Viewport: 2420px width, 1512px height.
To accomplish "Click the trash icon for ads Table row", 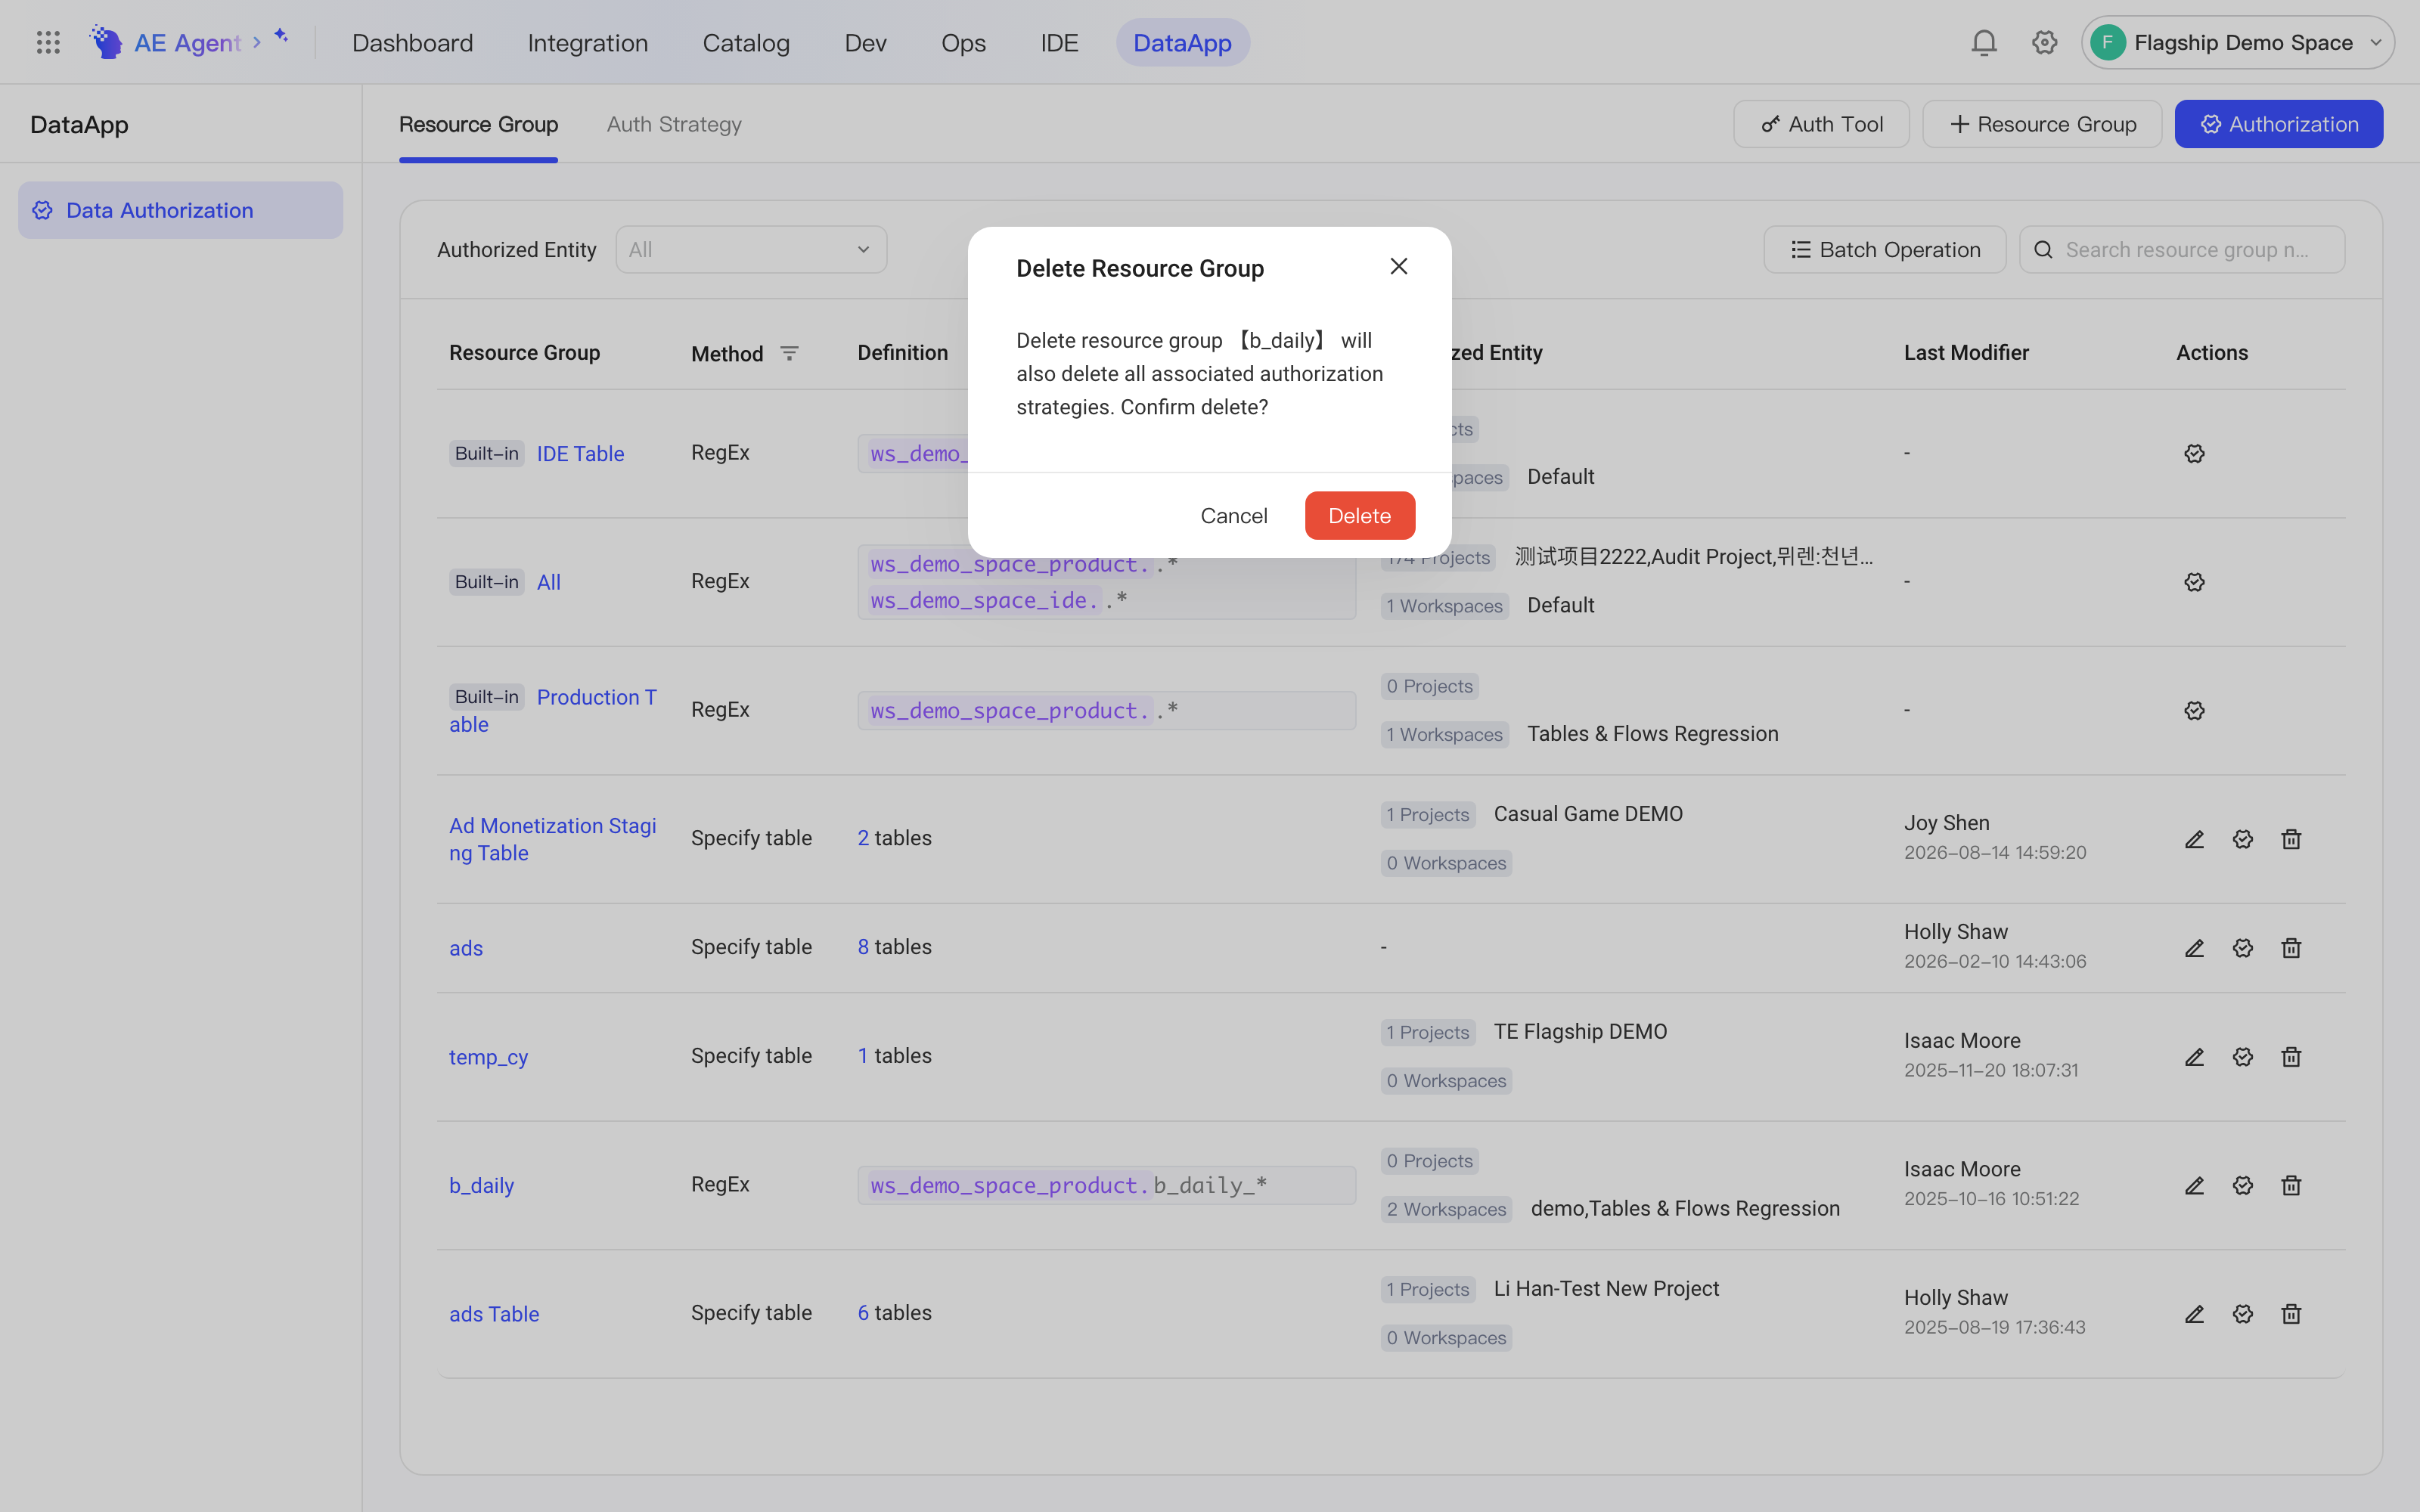I will [x=2291, y=1313].
